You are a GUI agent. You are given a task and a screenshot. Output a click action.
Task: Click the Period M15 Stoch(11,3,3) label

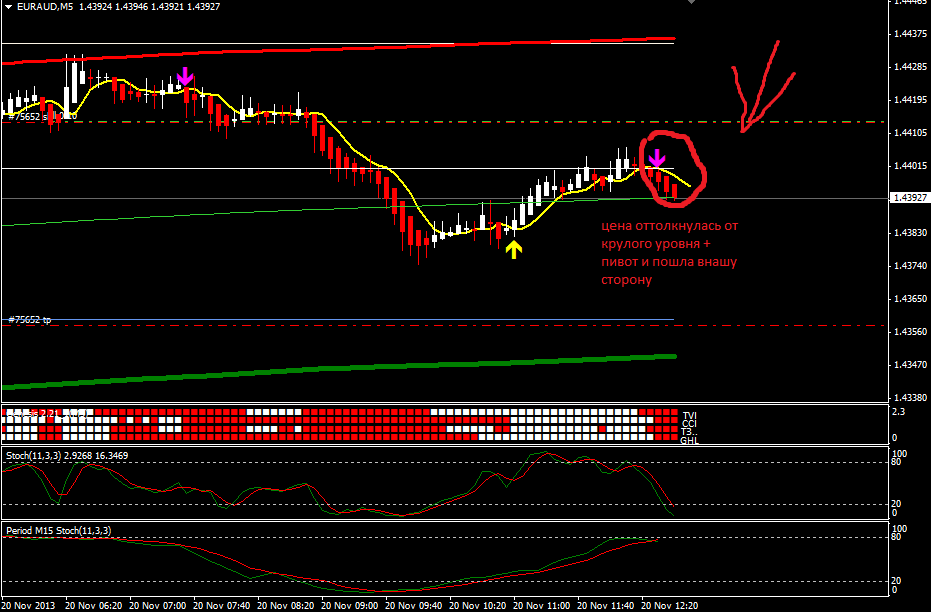click(58, 530)
